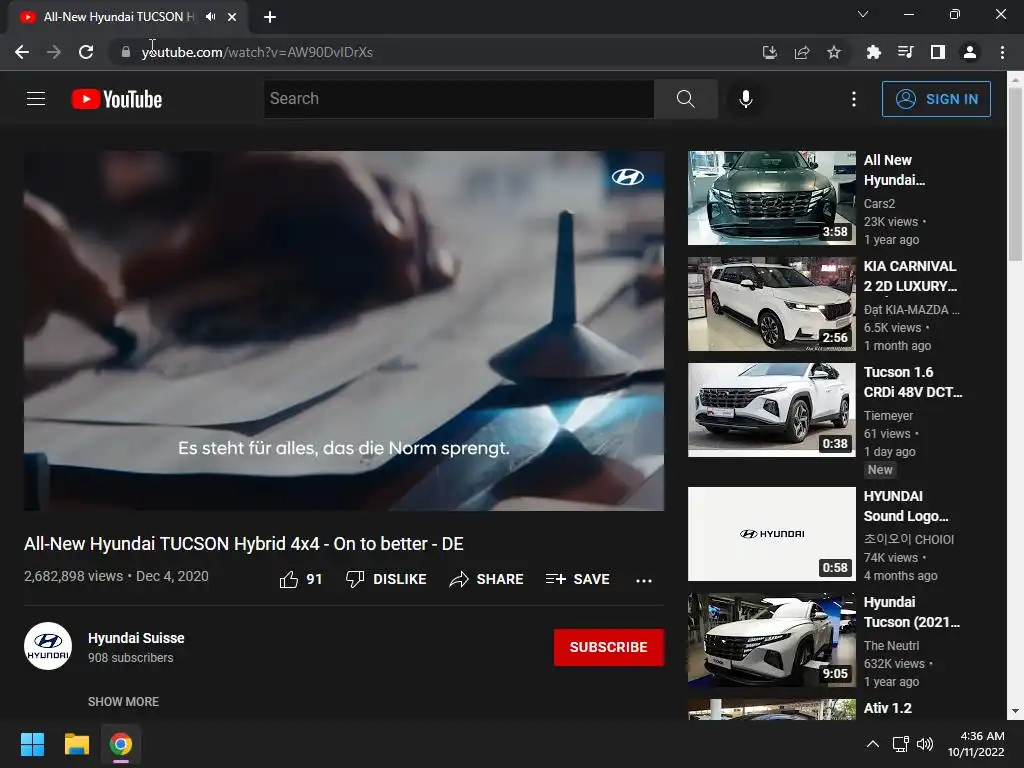Click title 'KIA CARNIVAL 2 2D LUXURY'
Viewport: 1024px width, 768px height.
pos(910,276)
